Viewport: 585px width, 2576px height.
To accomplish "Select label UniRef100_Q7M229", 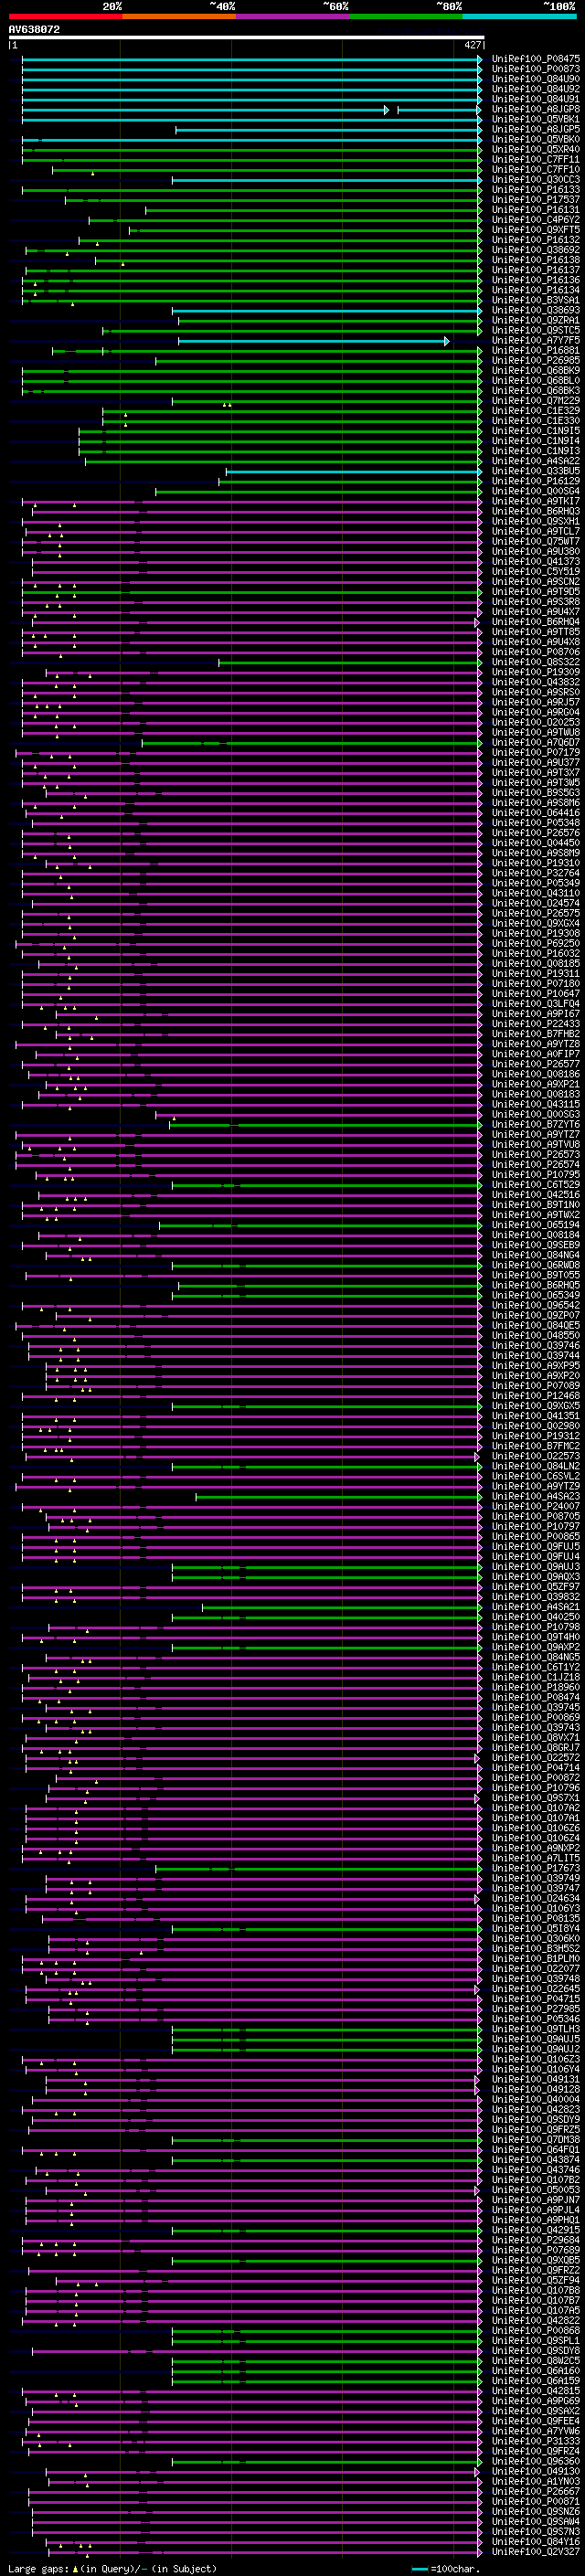I will [536, 400].
